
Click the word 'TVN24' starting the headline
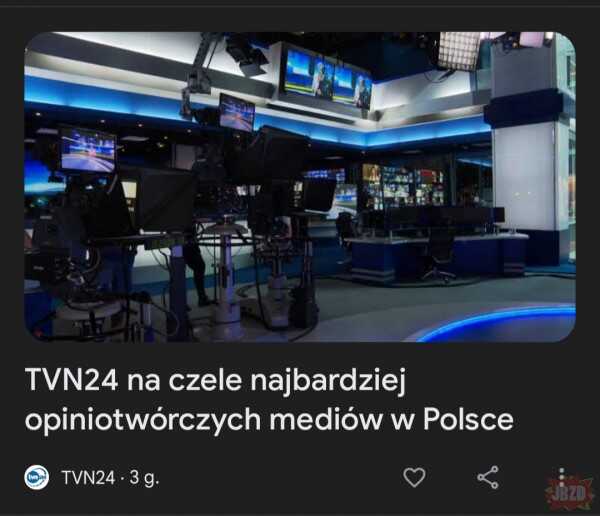pos(72,380)
